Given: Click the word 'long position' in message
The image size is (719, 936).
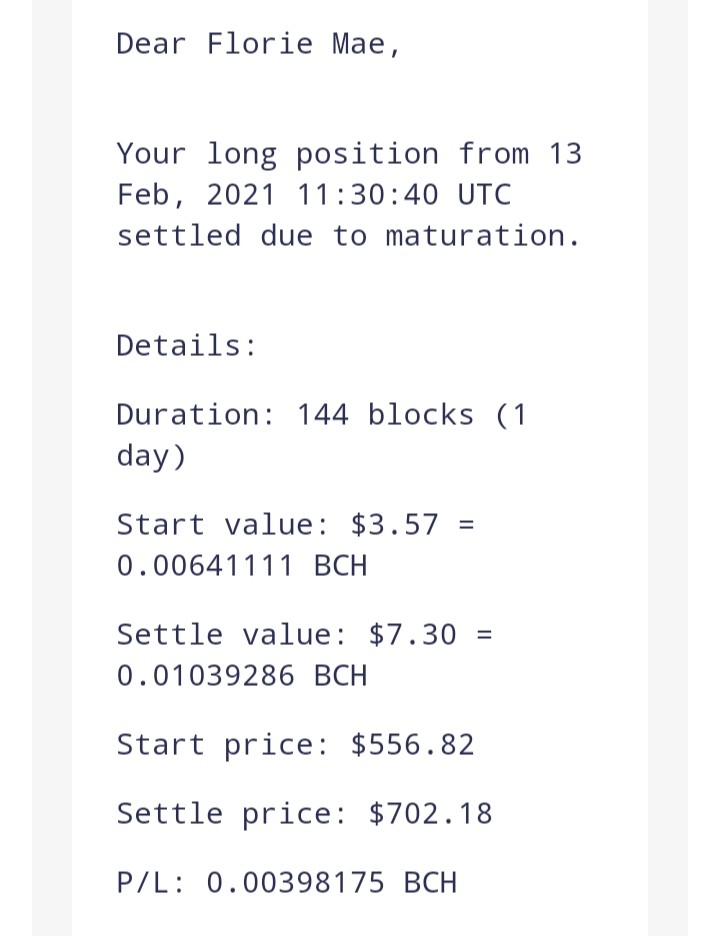Looking at the screenshot, I should coord(322,155).
